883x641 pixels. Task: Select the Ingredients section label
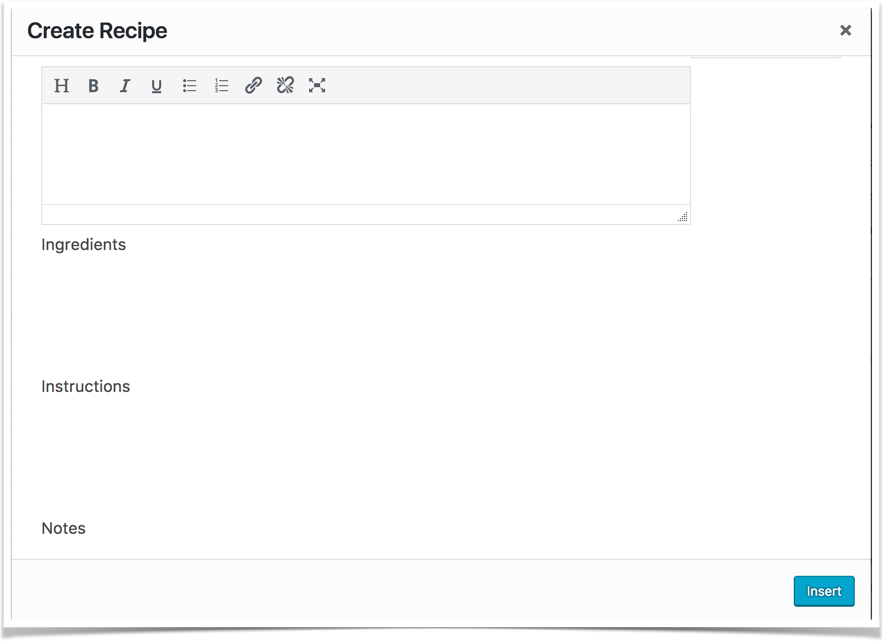point(83,244)
